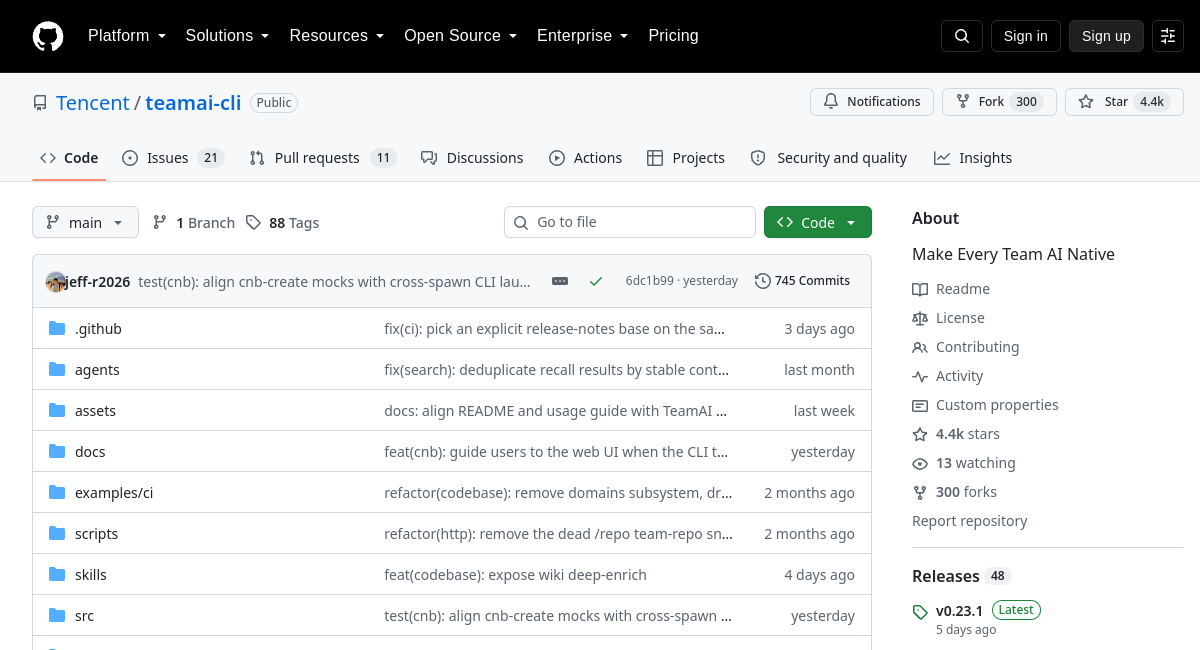Open the teamai-cli repository link
The width and height of the screenshot is (1200, 650).
pos(193,103)
